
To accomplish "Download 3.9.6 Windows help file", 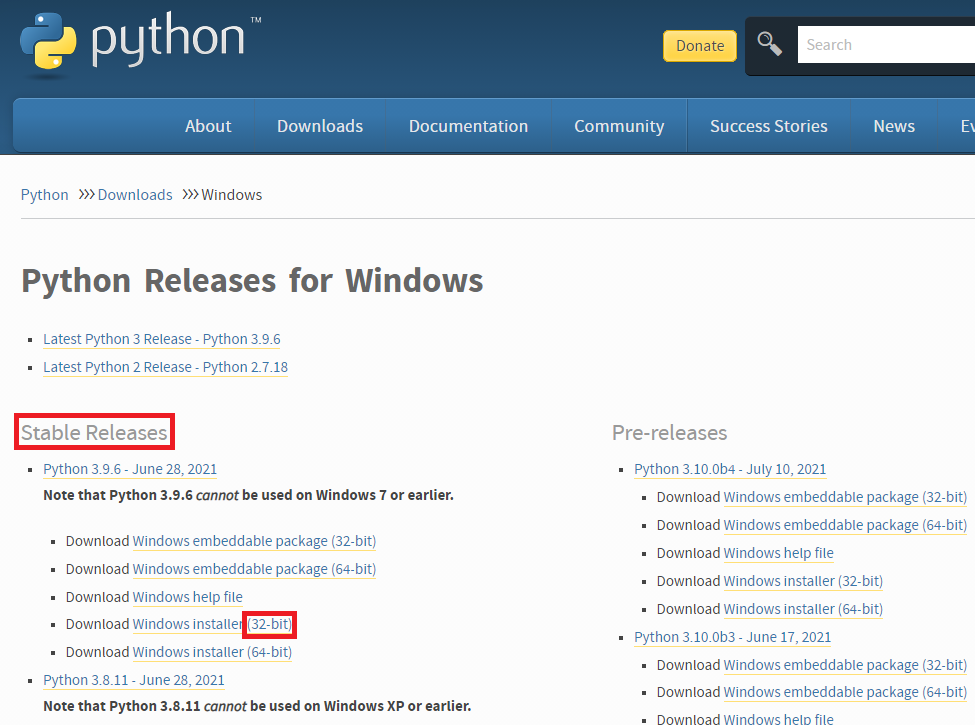I will 187,597.
